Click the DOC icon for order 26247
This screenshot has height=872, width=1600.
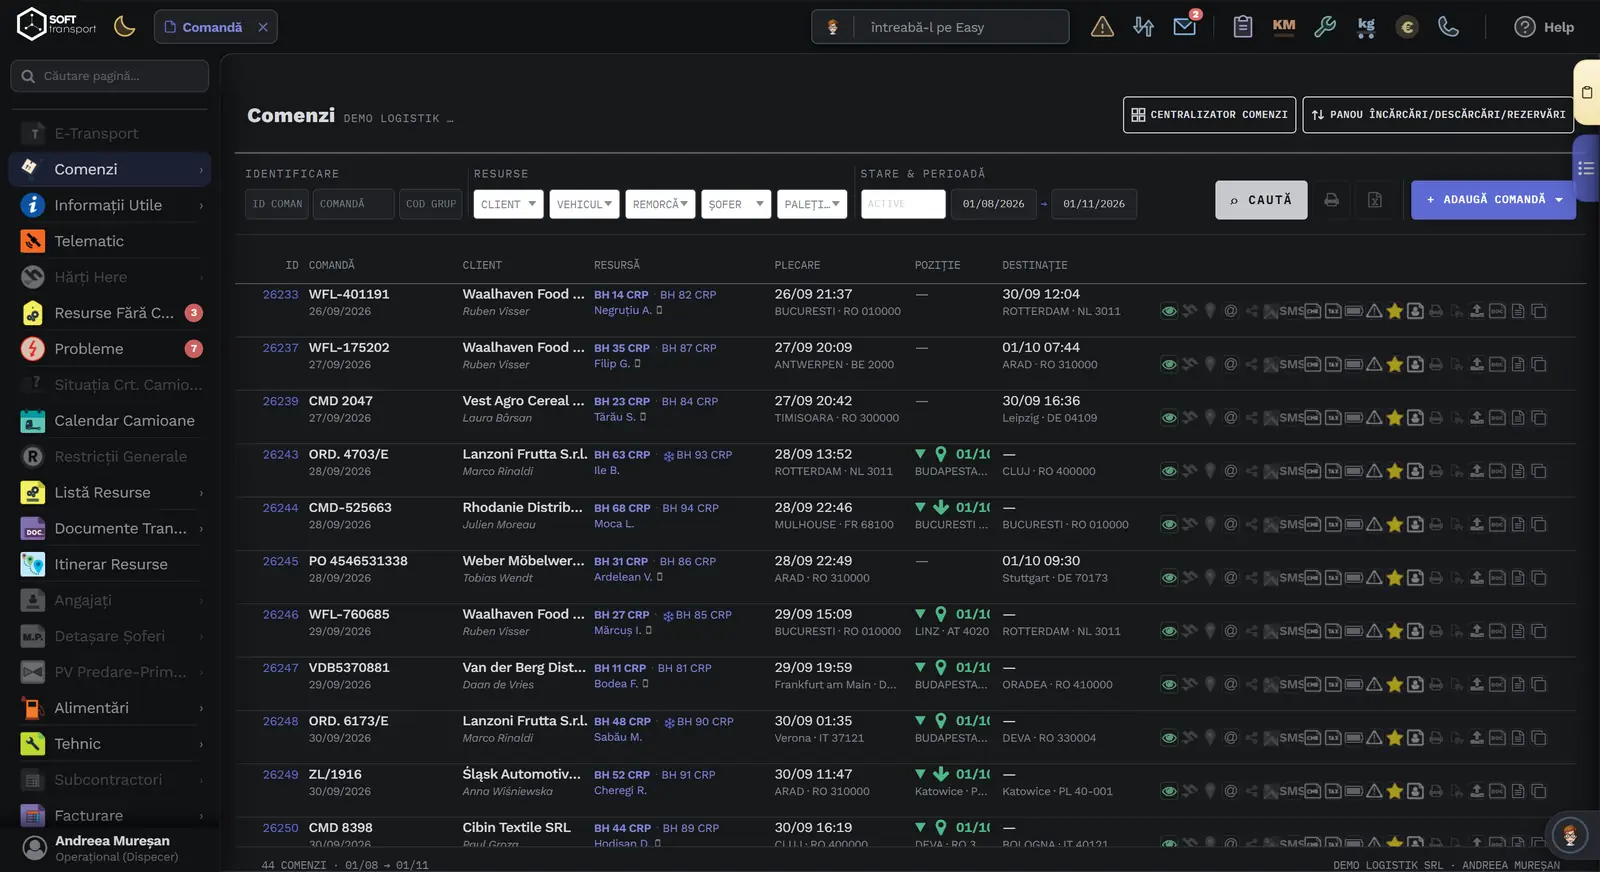[1497, 685]
